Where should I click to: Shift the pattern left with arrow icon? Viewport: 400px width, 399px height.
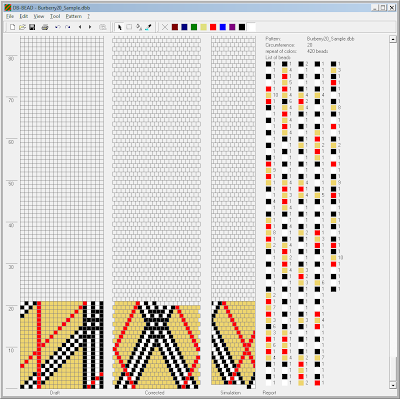(80, 27)
